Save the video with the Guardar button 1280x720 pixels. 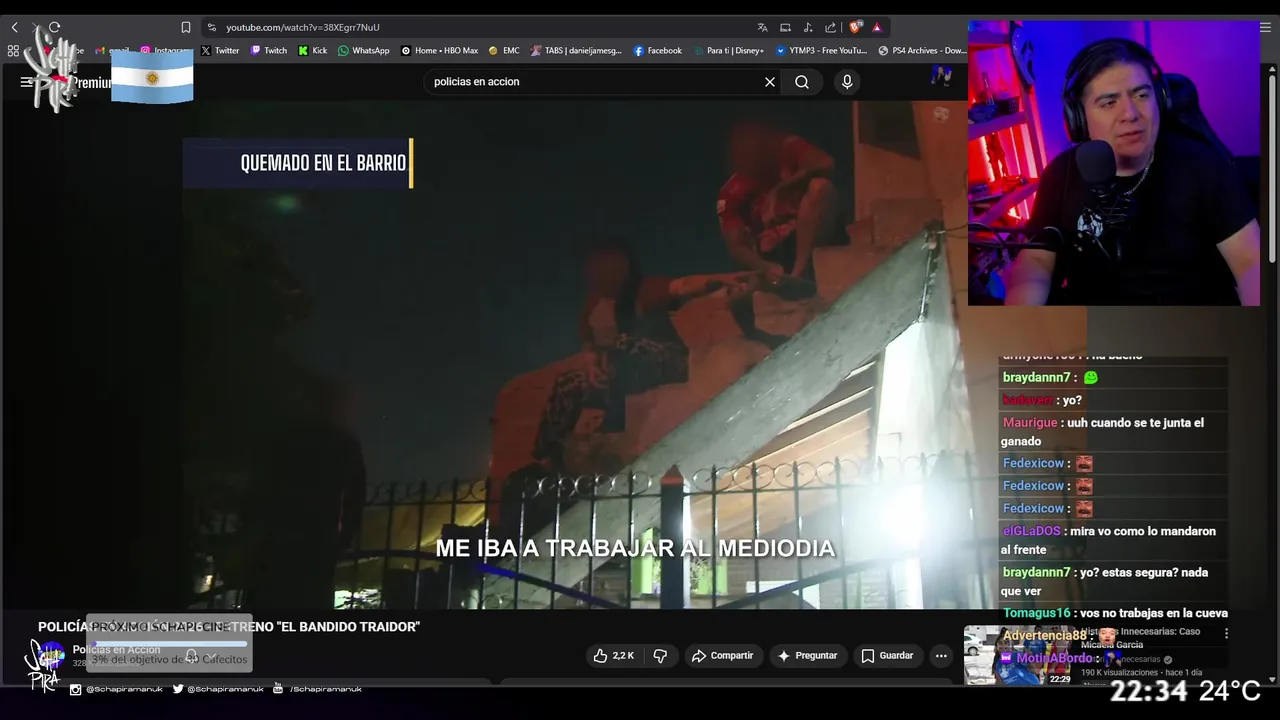click(x=887, y=656)
